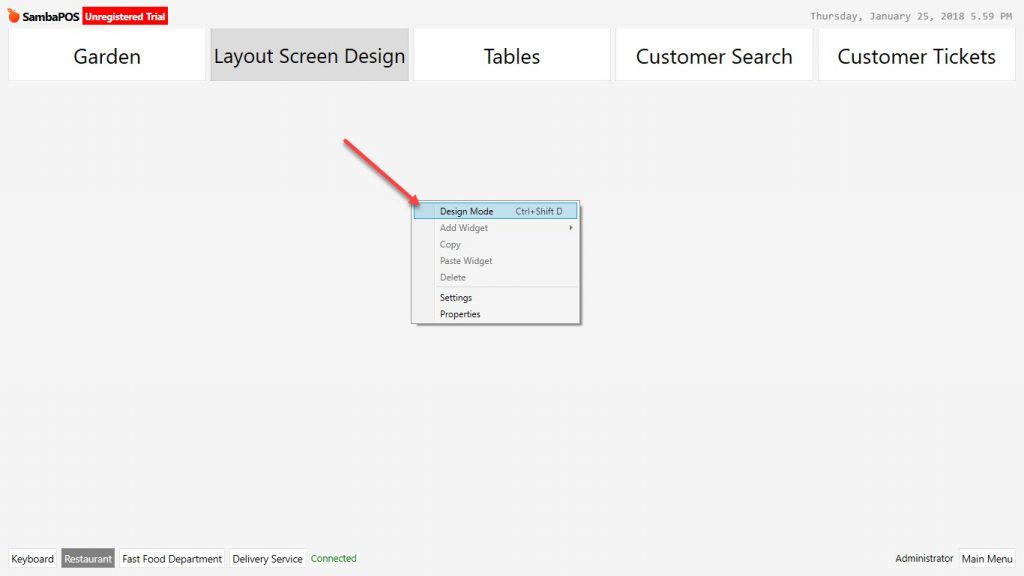Choose Design Mode in context menu
This screenshot has width=1024, height=576.
[496, 211]
